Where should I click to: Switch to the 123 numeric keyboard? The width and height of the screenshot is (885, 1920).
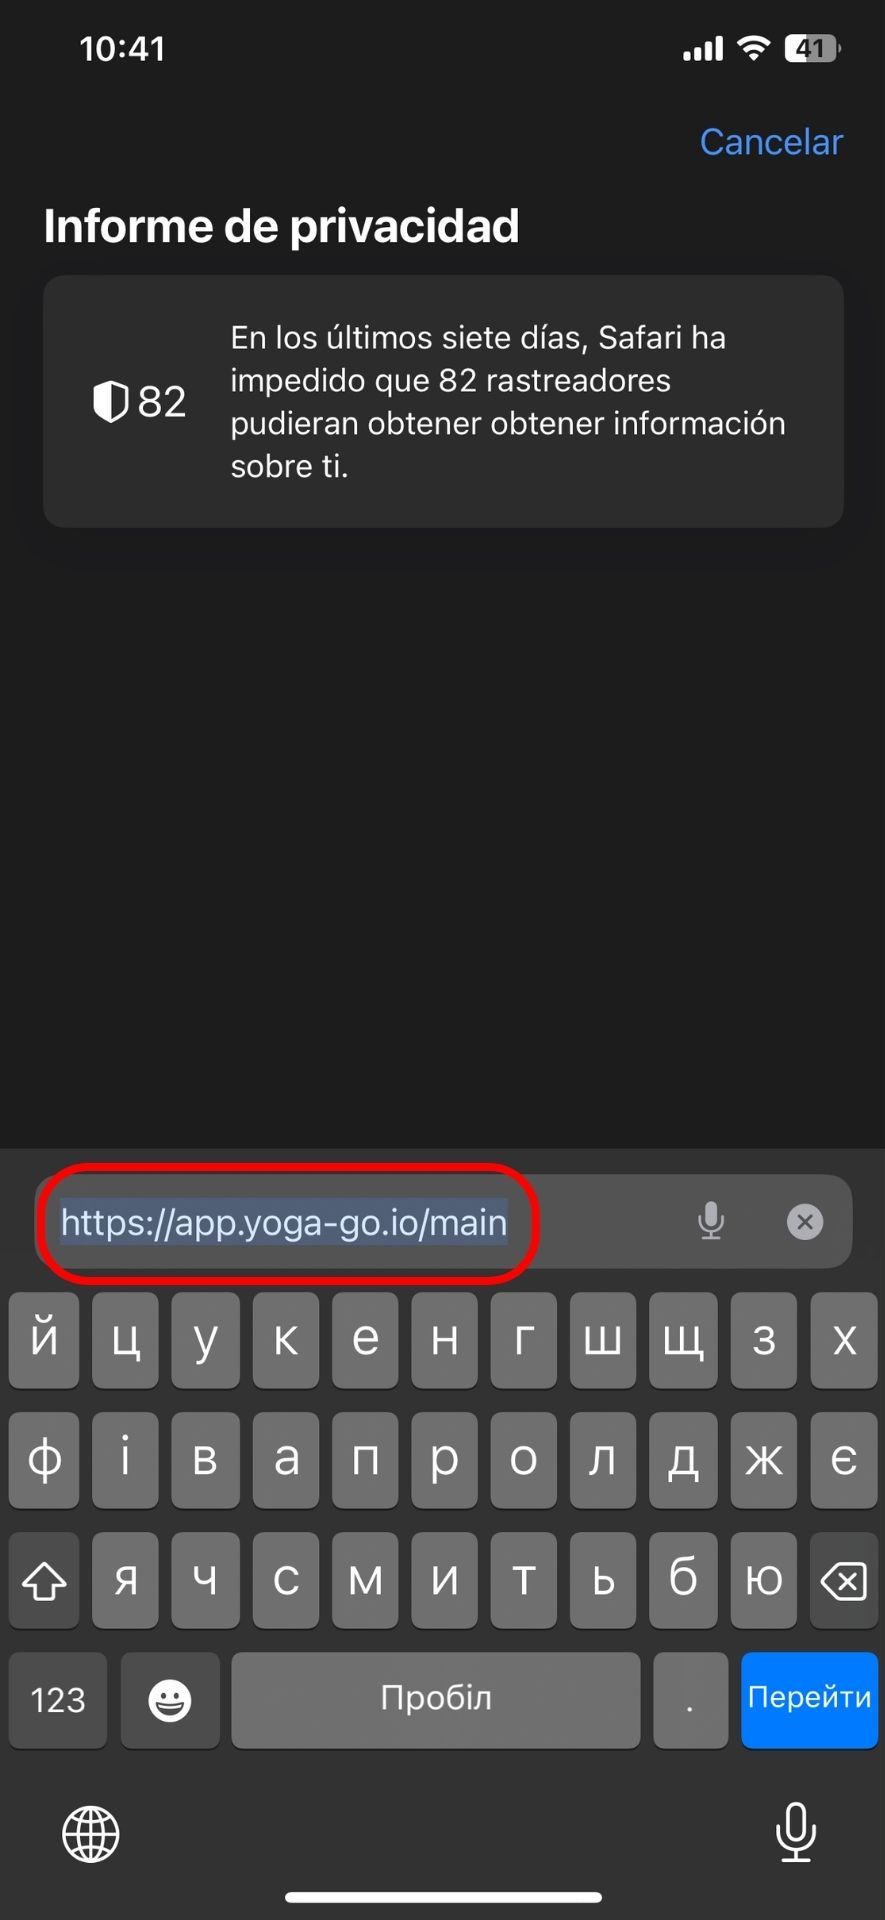(58, 1700)
